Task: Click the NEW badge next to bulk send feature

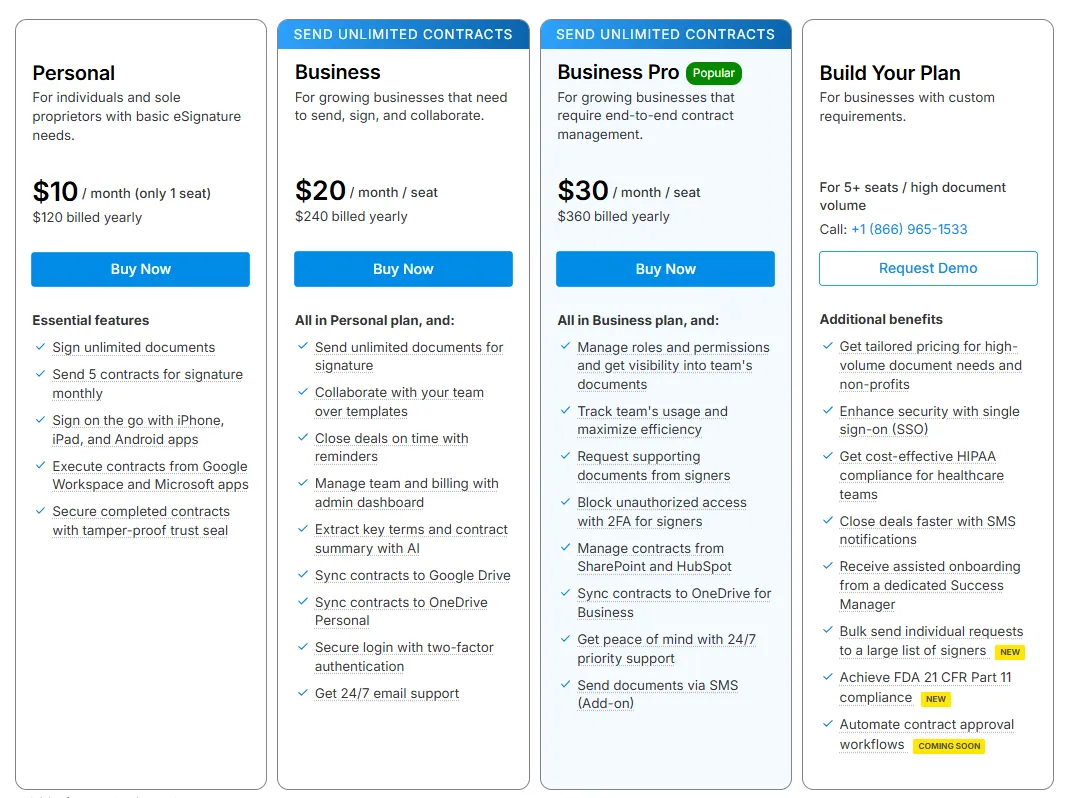Action: 1009,651
